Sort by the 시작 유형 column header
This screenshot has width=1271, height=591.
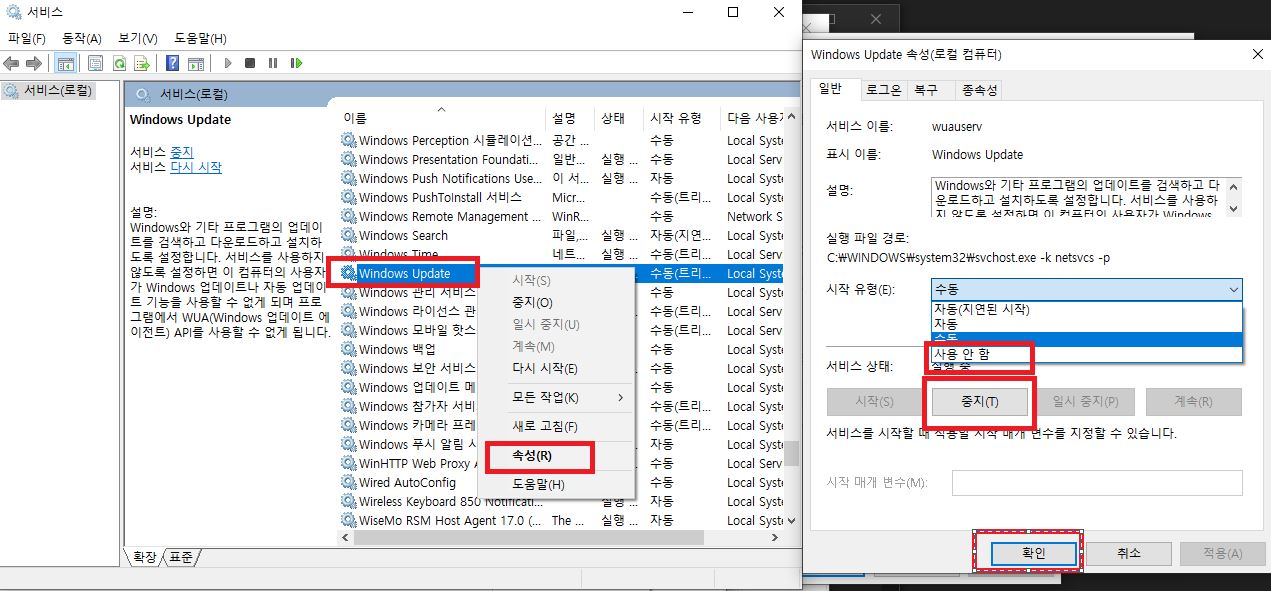(681, 118)
